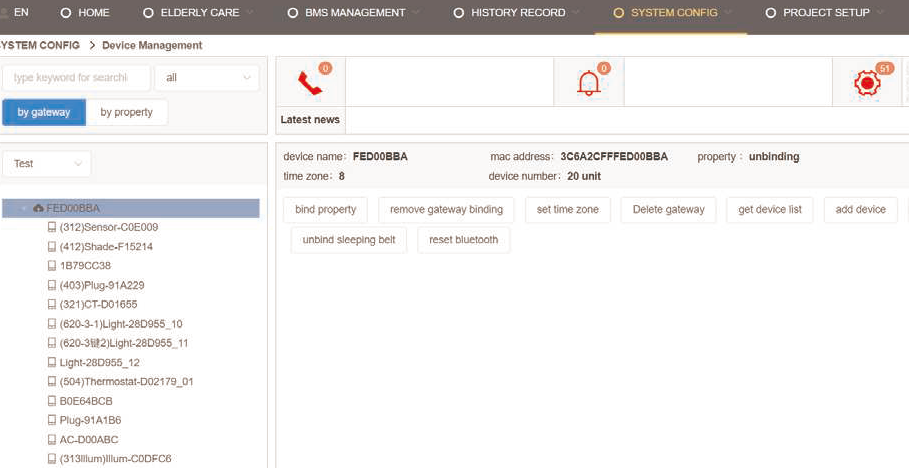Switch to the by gateway tab
909x468 pixels.
(x=44, y=113)
